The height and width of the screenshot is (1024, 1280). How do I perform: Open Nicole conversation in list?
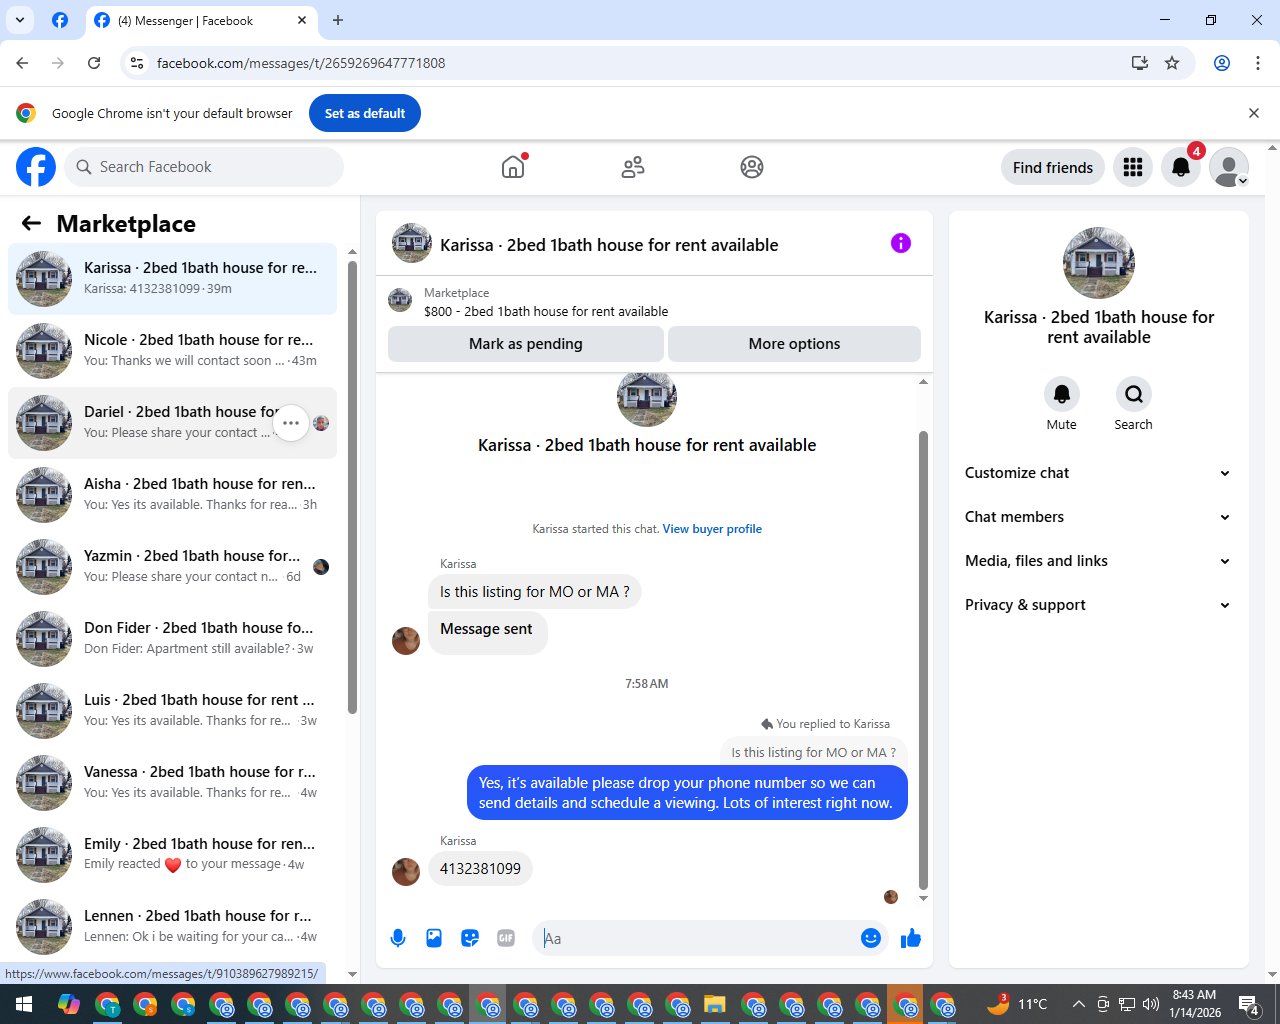[172, 351]
